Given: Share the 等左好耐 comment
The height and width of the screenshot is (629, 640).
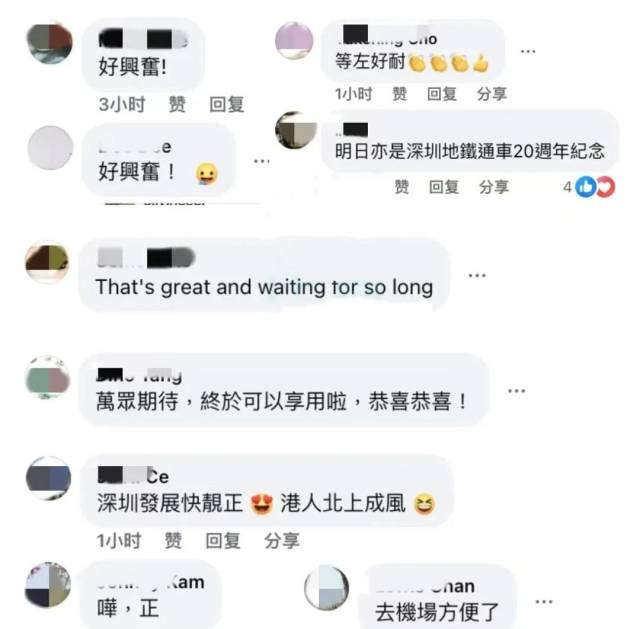Looking at the screenshot, I should 492,94.
